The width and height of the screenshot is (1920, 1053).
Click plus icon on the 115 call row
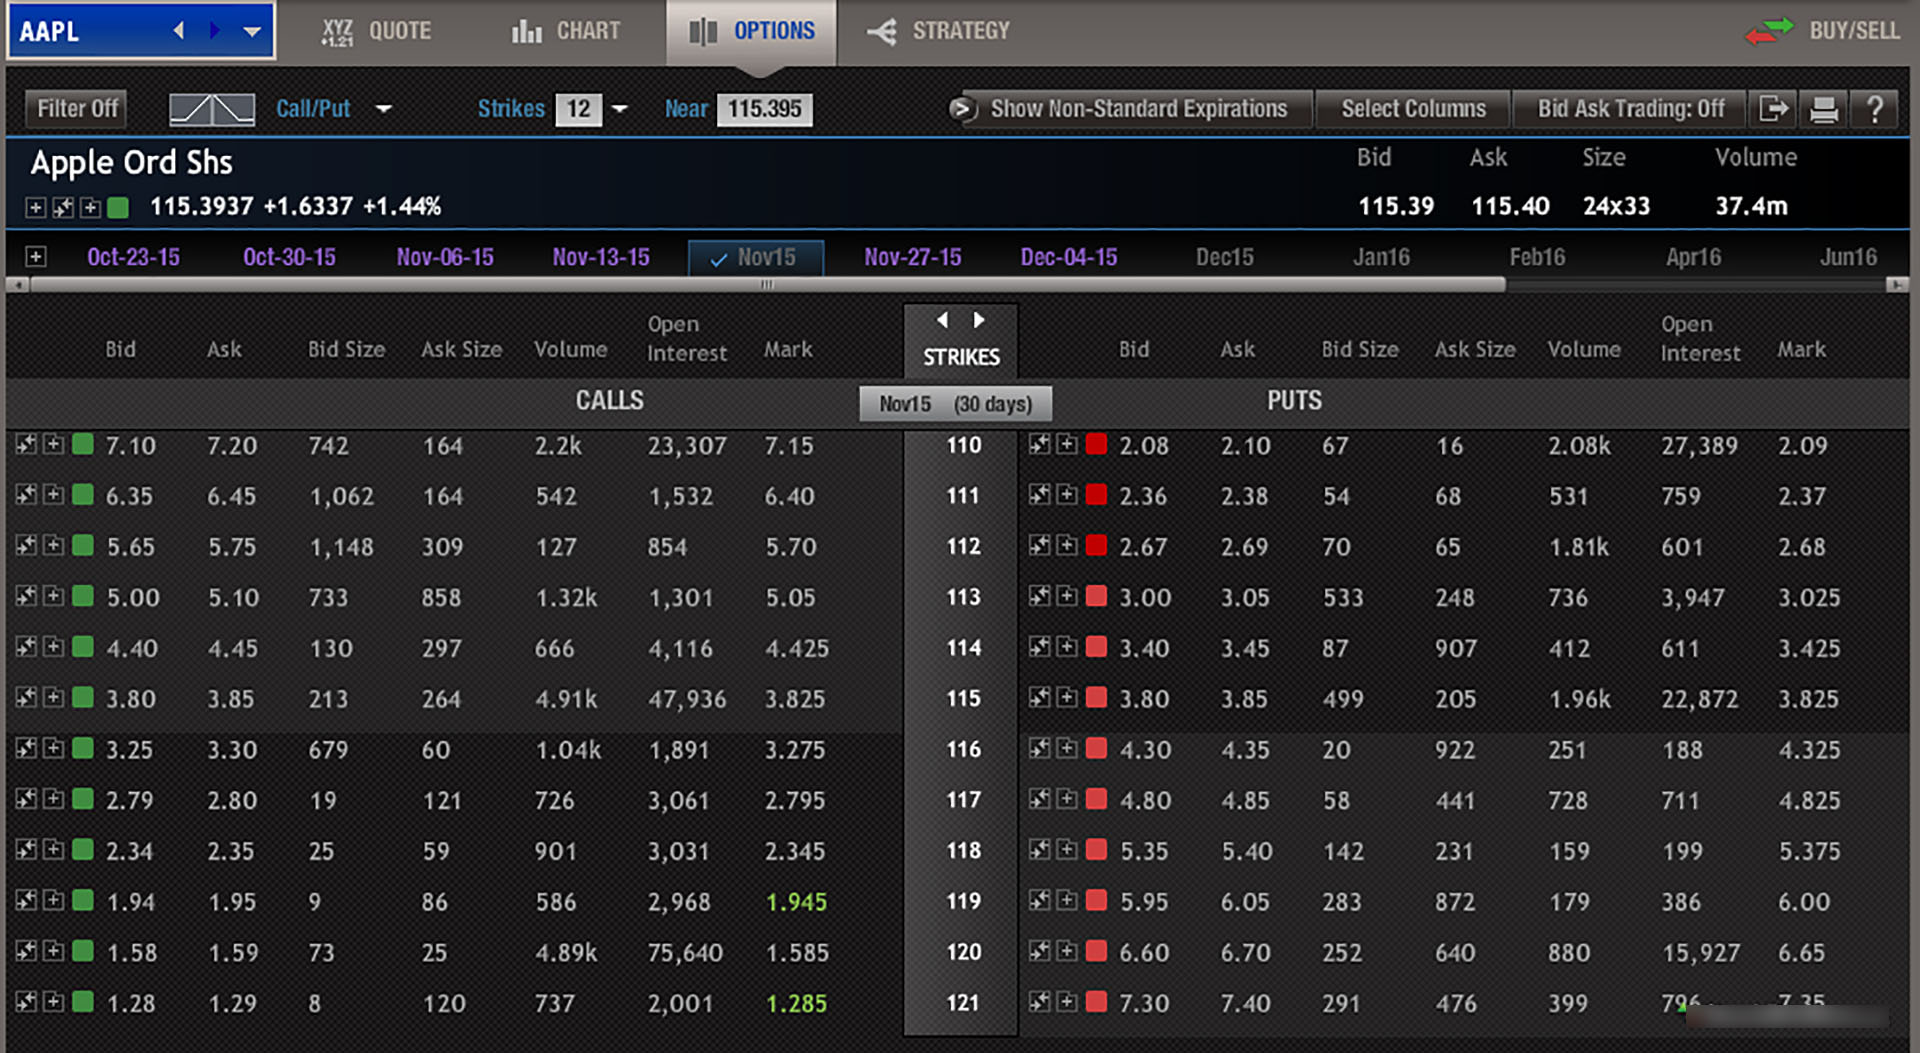click(x=54, y=697)
